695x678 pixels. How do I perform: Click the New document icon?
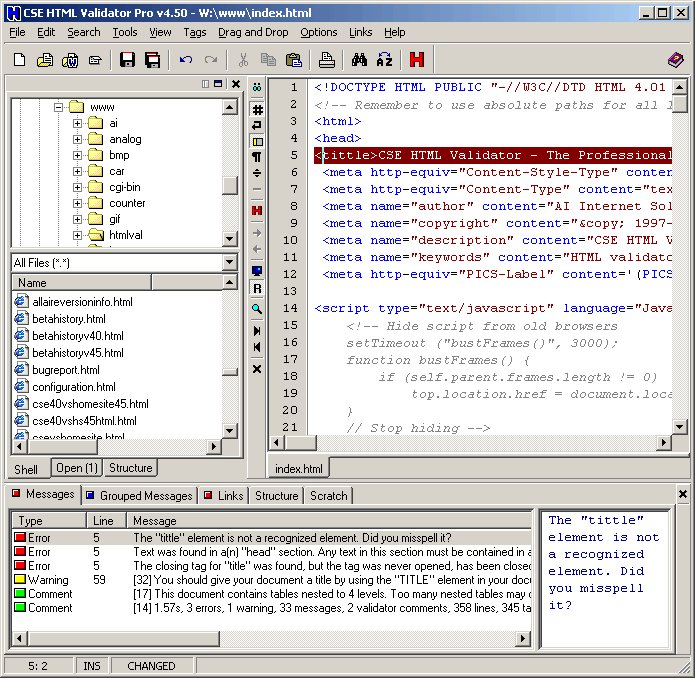[19, 60]
